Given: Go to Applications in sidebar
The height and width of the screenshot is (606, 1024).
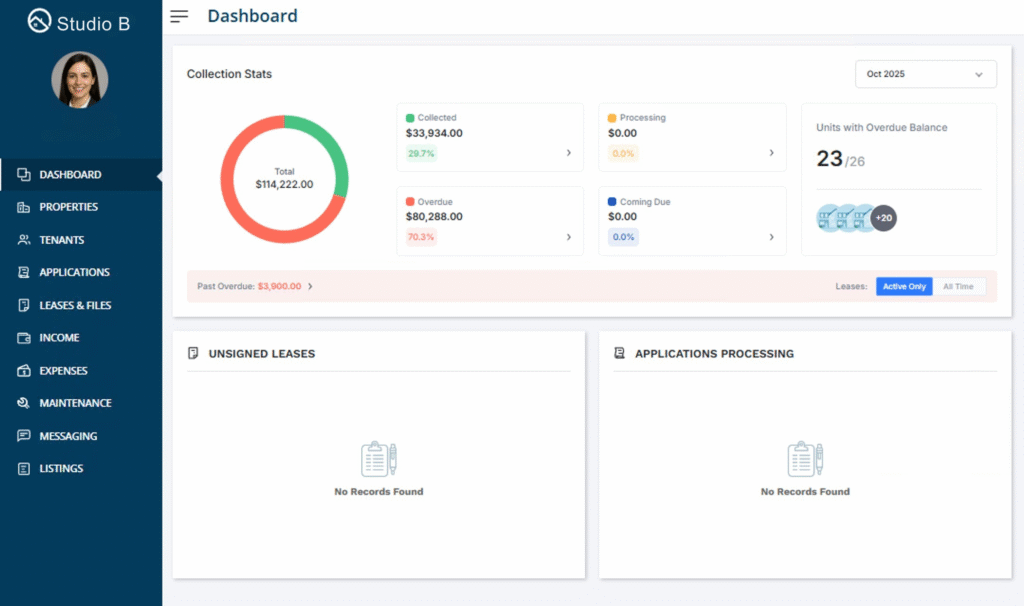Looking at the screenshot, I should click(74, 272).
